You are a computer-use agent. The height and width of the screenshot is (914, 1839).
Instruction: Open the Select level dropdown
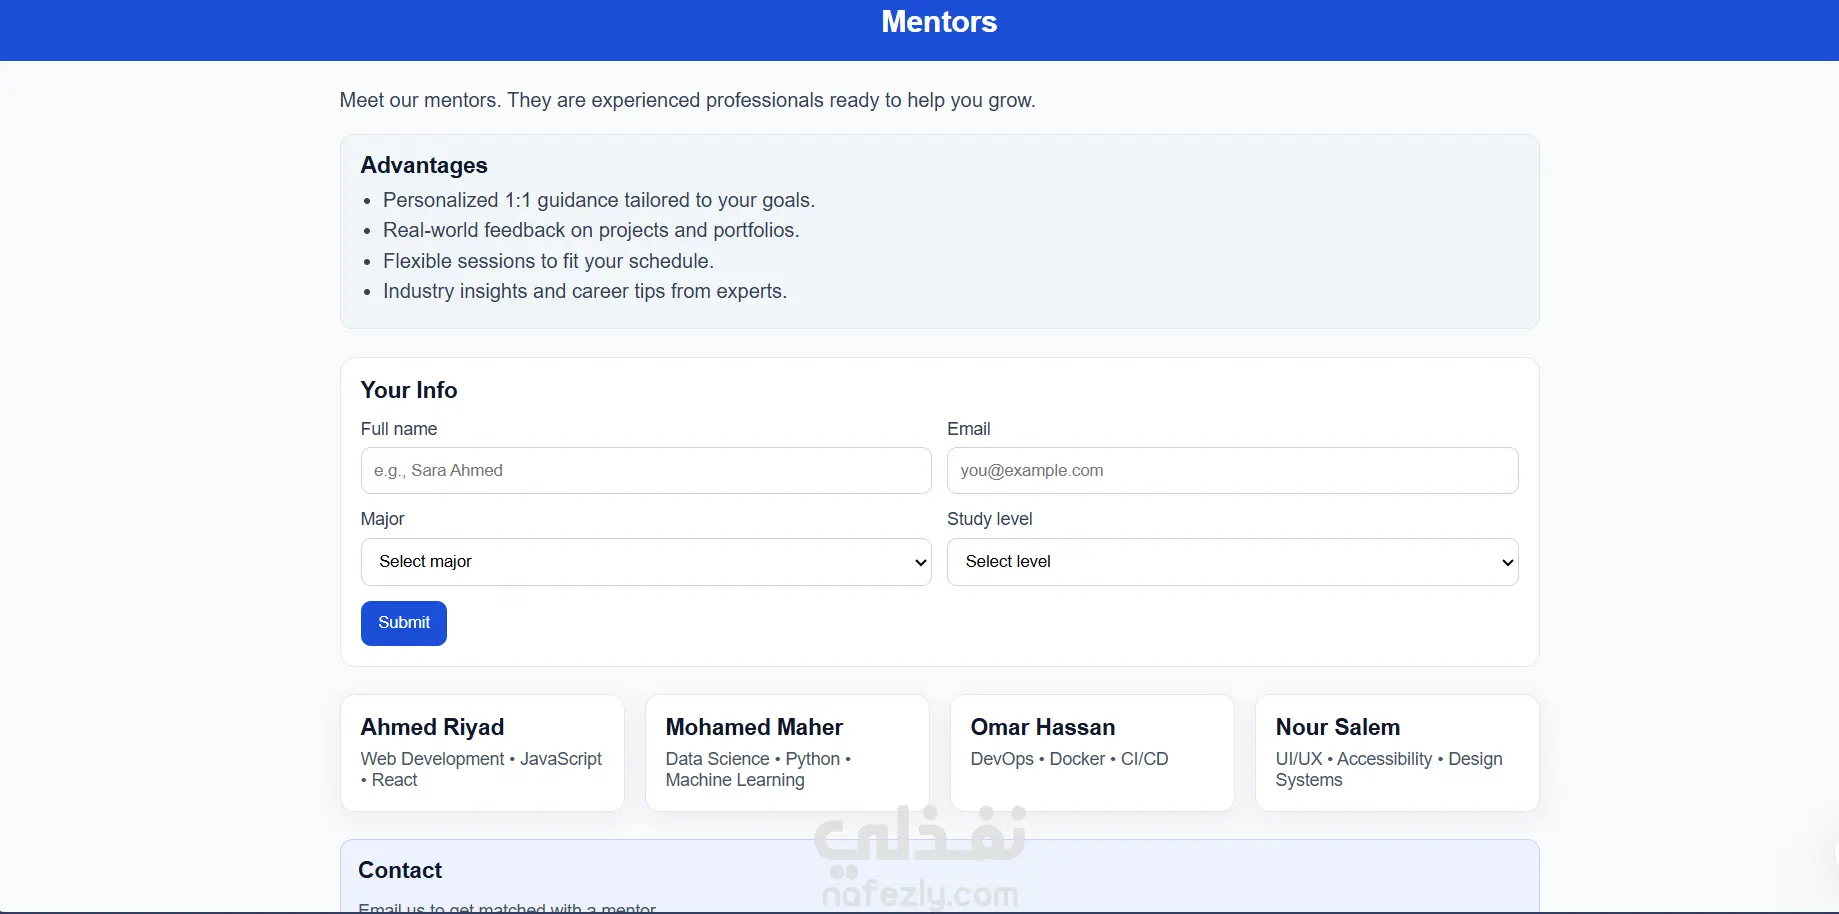[1232, 562]
